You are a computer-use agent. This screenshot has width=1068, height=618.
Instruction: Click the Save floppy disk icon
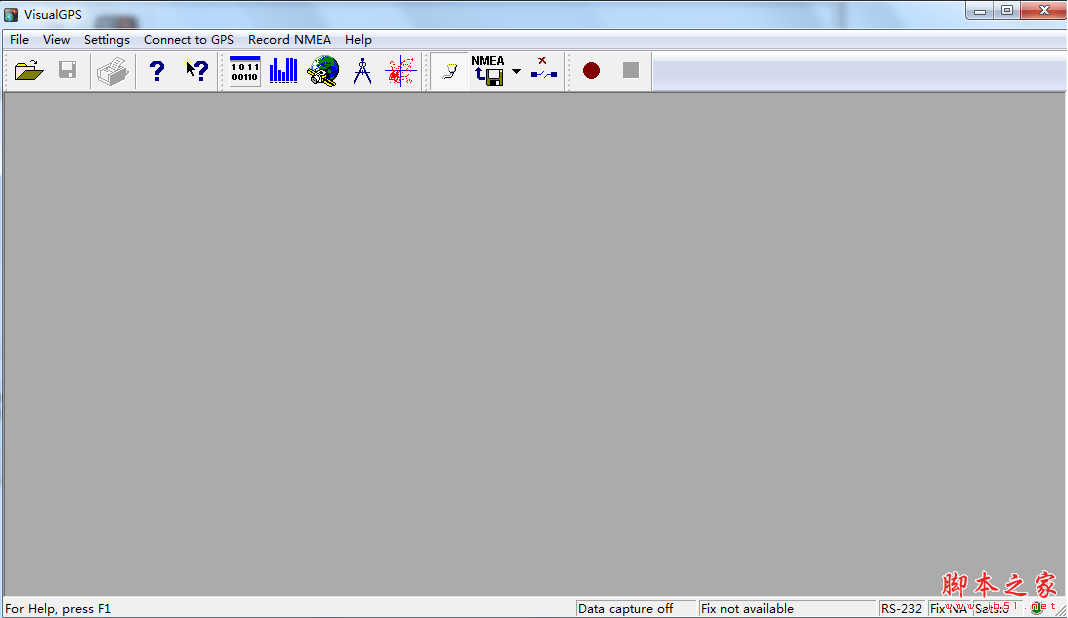(67, 70)
